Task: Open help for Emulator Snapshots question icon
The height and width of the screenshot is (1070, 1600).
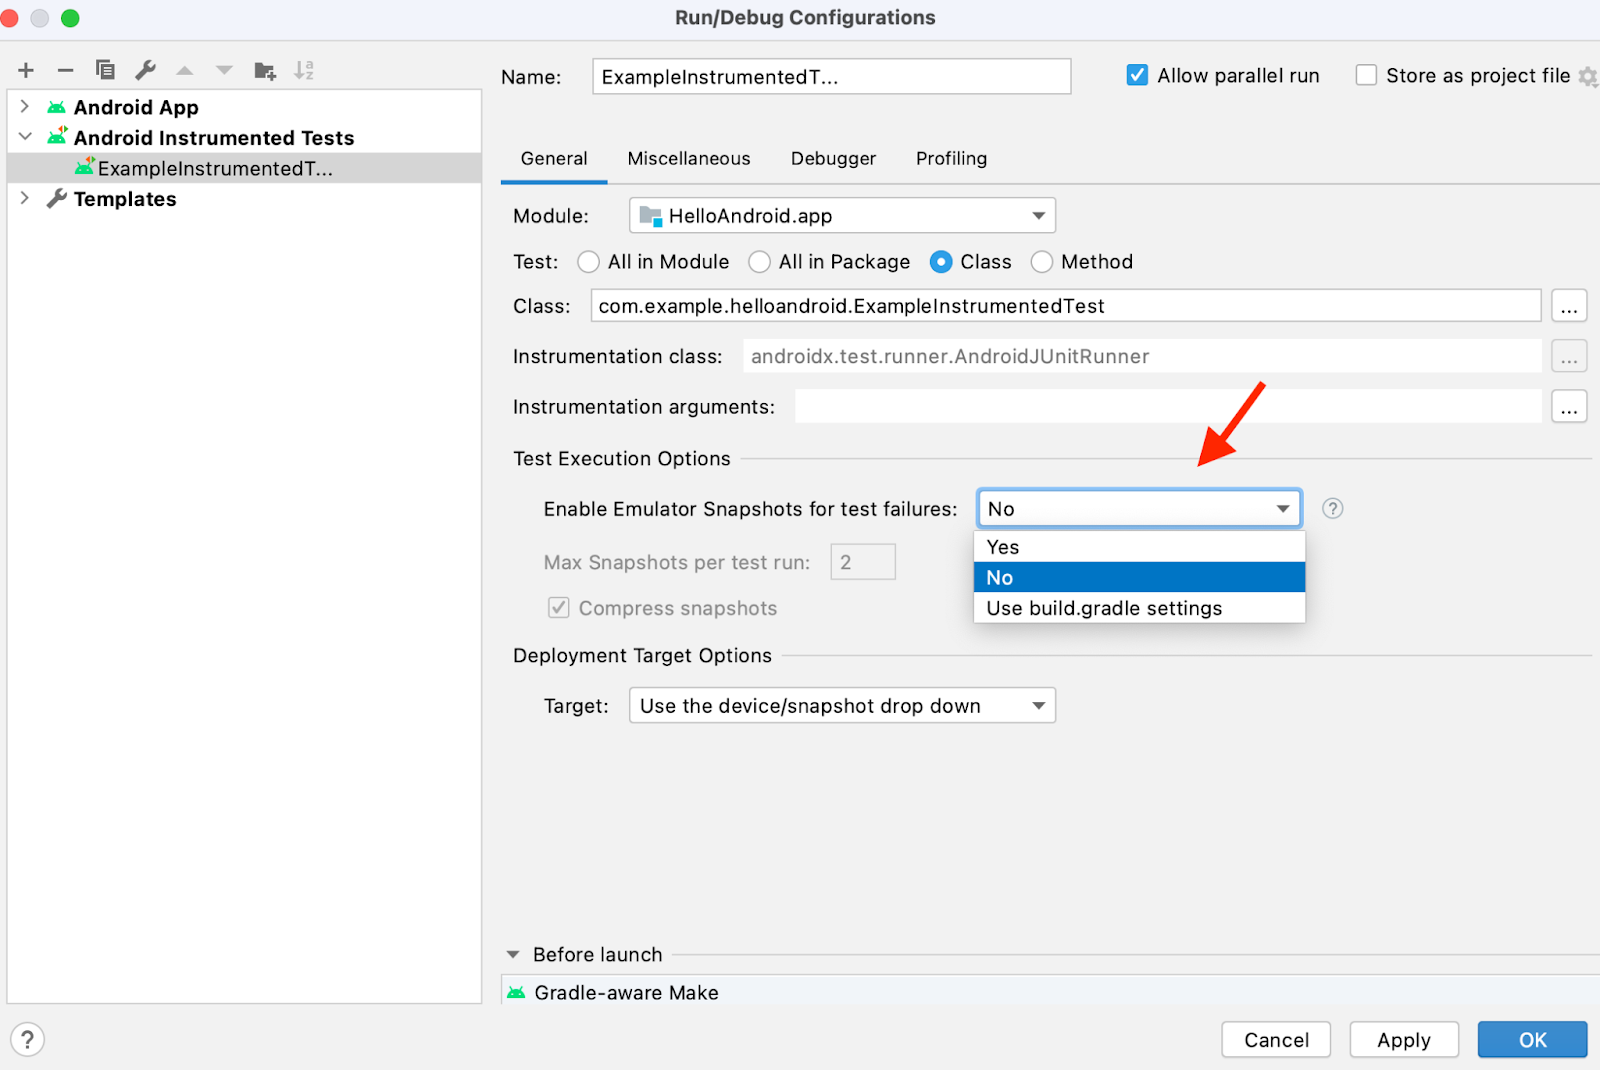Action: coord(1332,508)
